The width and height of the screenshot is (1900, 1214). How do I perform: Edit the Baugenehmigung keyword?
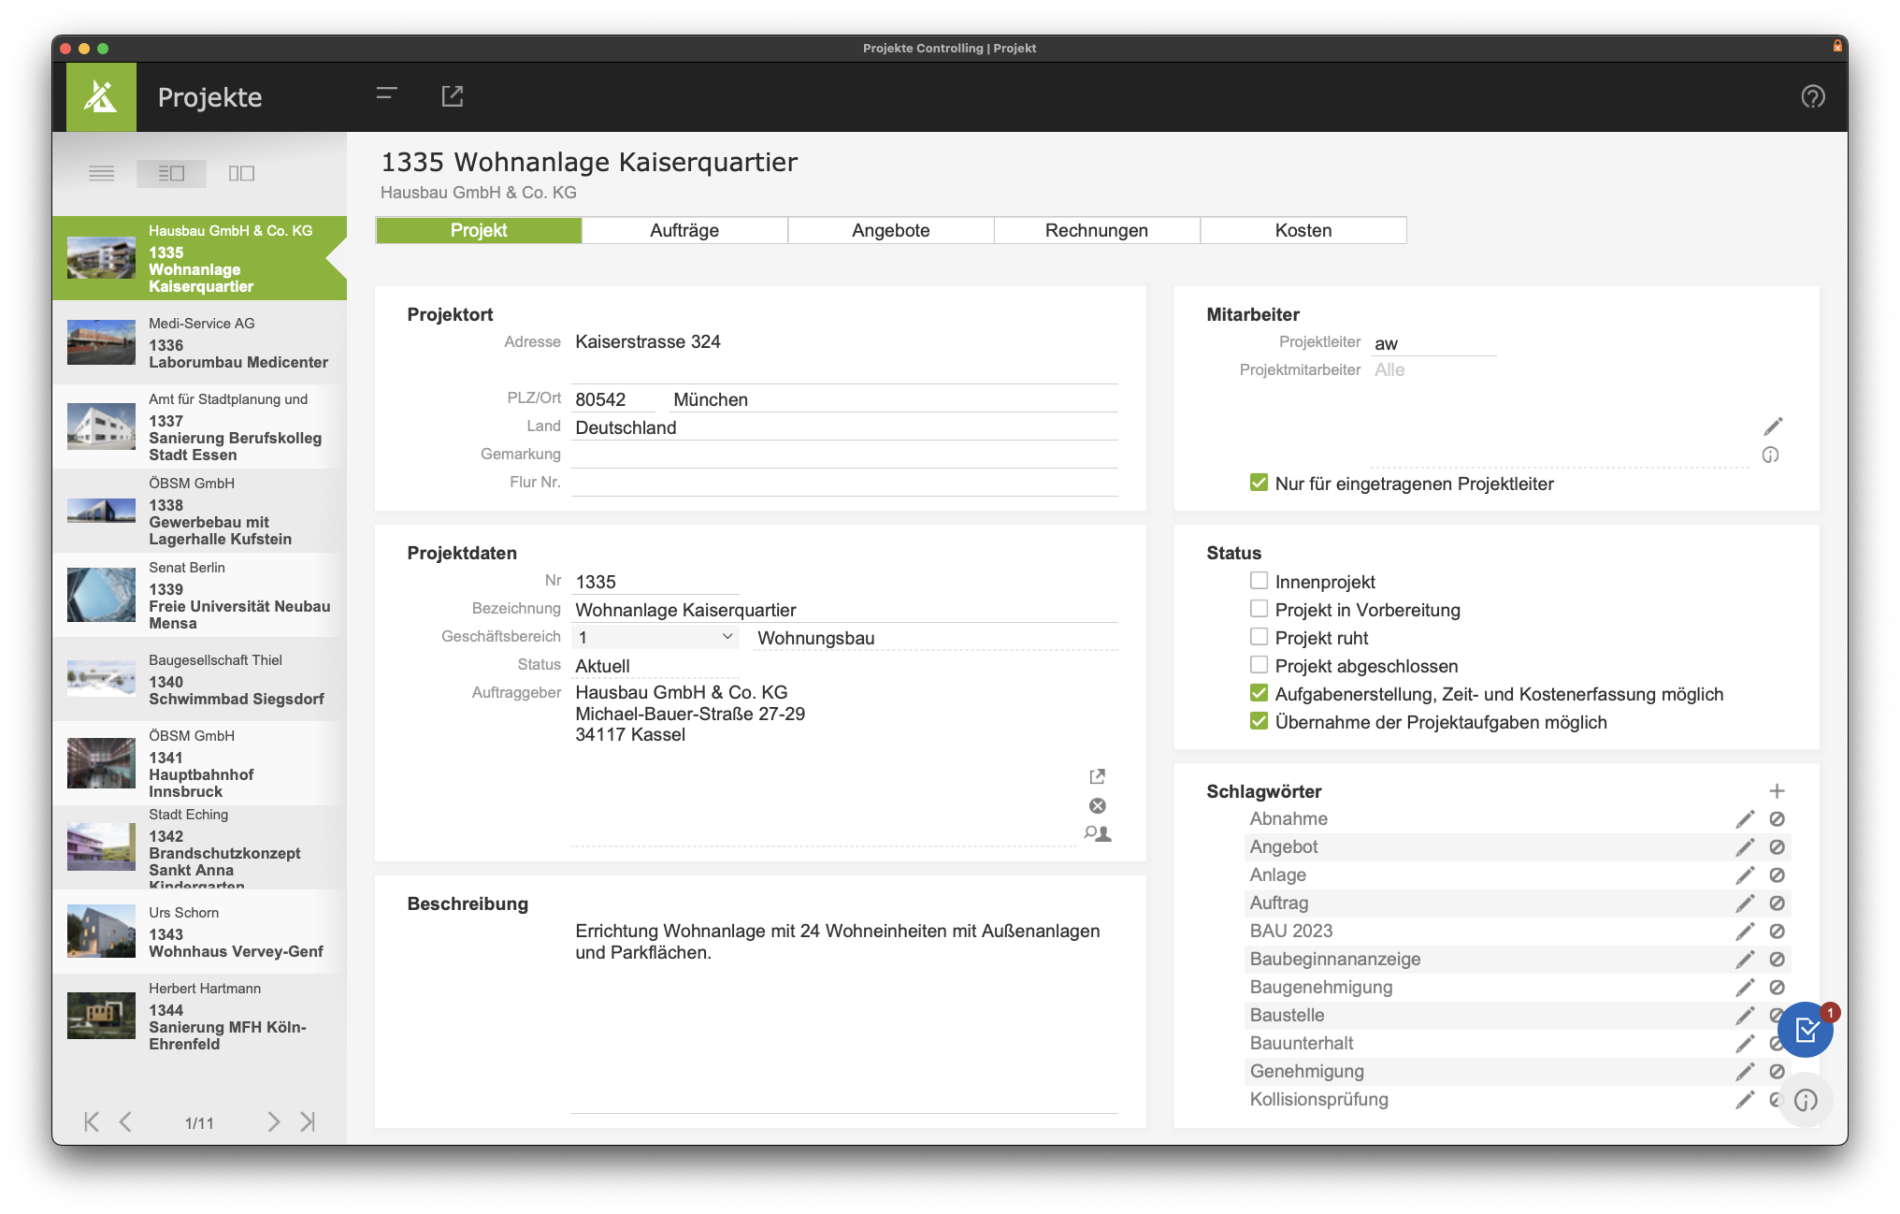pyautogui.click(x=1744, y=987)
